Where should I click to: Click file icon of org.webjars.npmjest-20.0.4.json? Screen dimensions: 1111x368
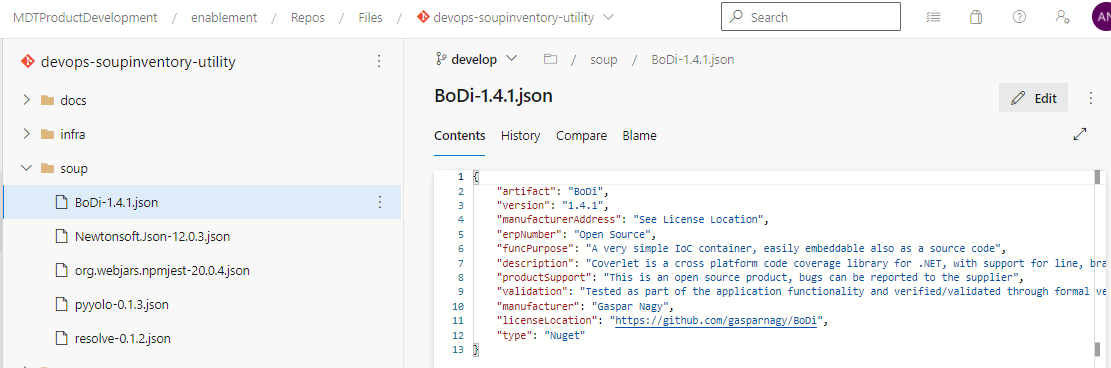tap(61, 270)
